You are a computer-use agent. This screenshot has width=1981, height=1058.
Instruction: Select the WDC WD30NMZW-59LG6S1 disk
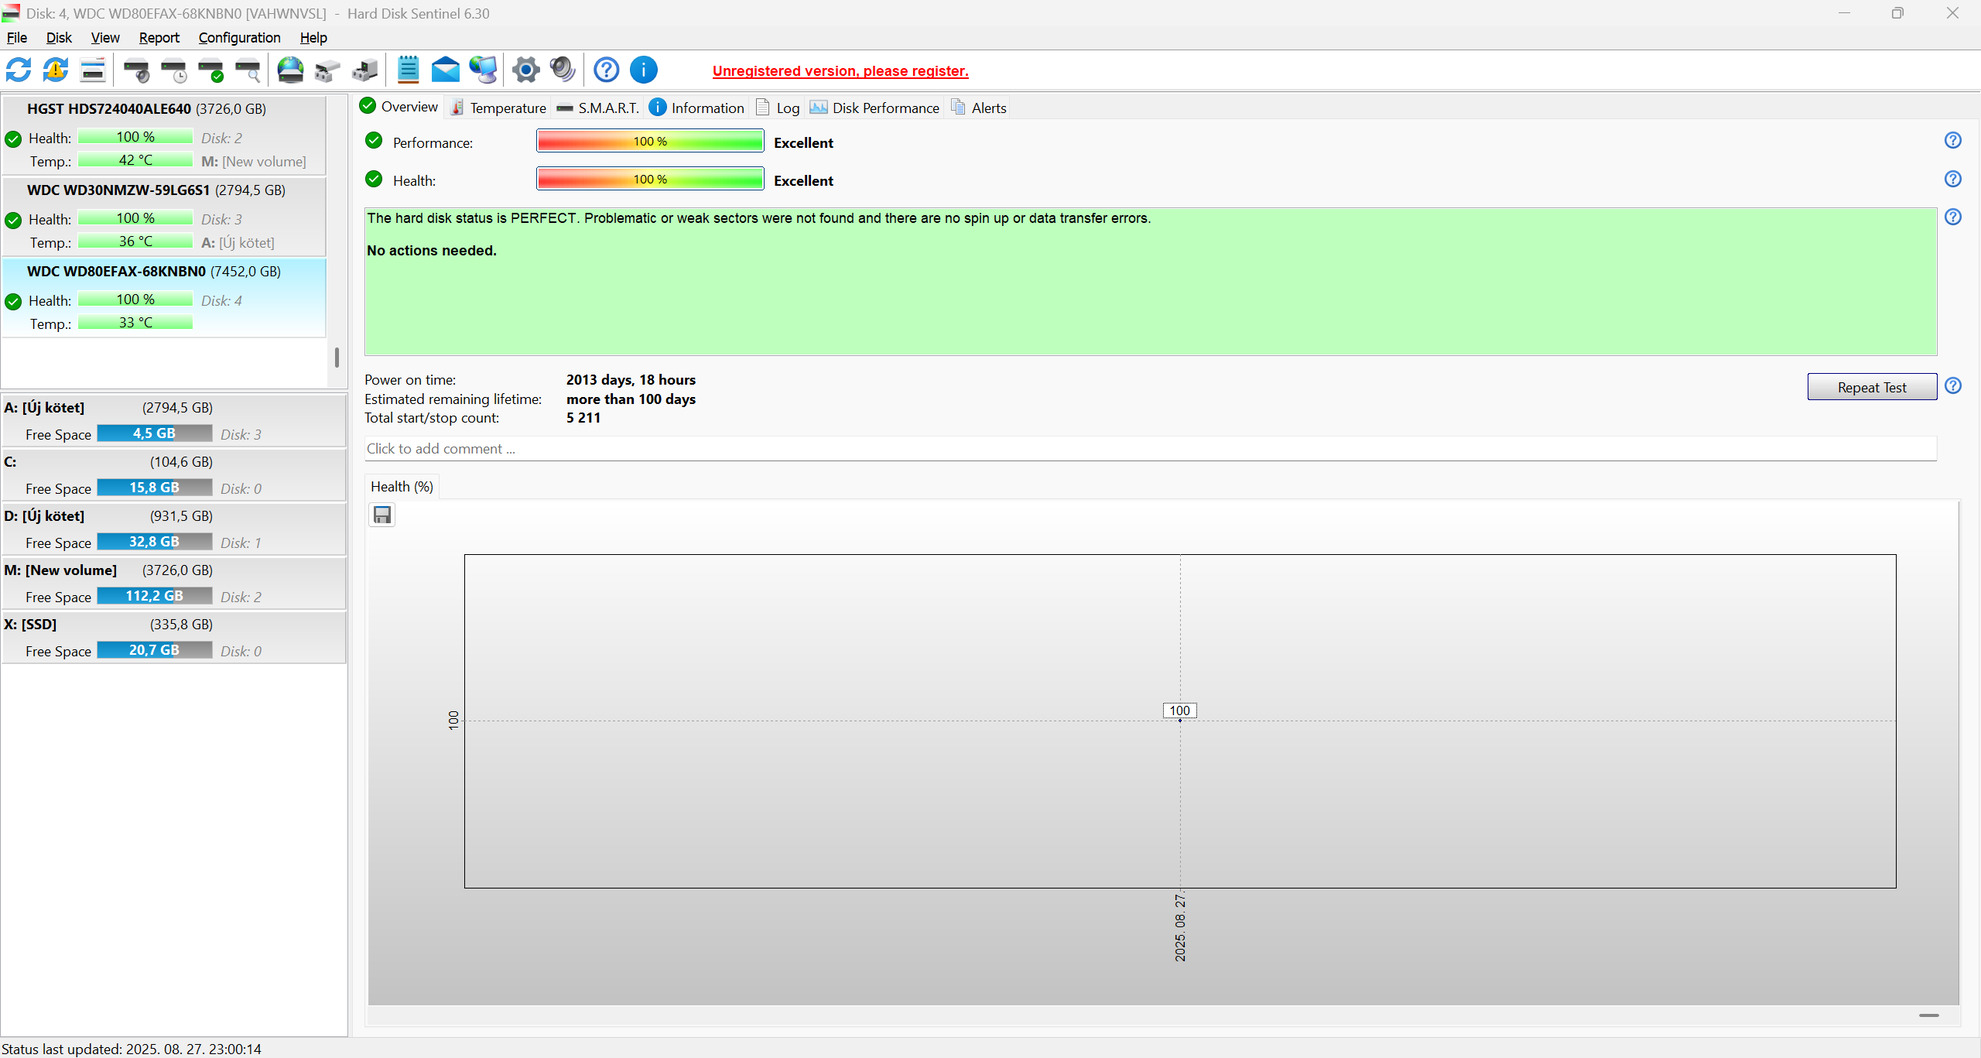click(164, 216)
